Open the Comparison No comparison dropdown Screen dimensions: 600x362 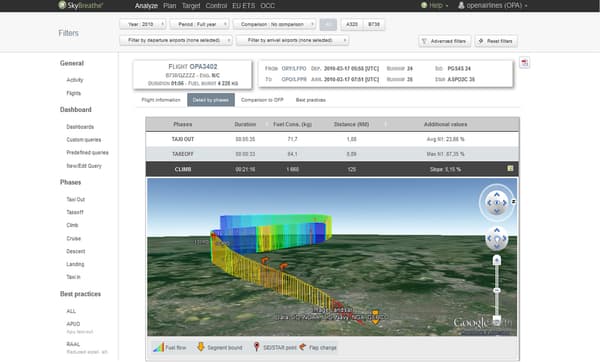point(274,24)
